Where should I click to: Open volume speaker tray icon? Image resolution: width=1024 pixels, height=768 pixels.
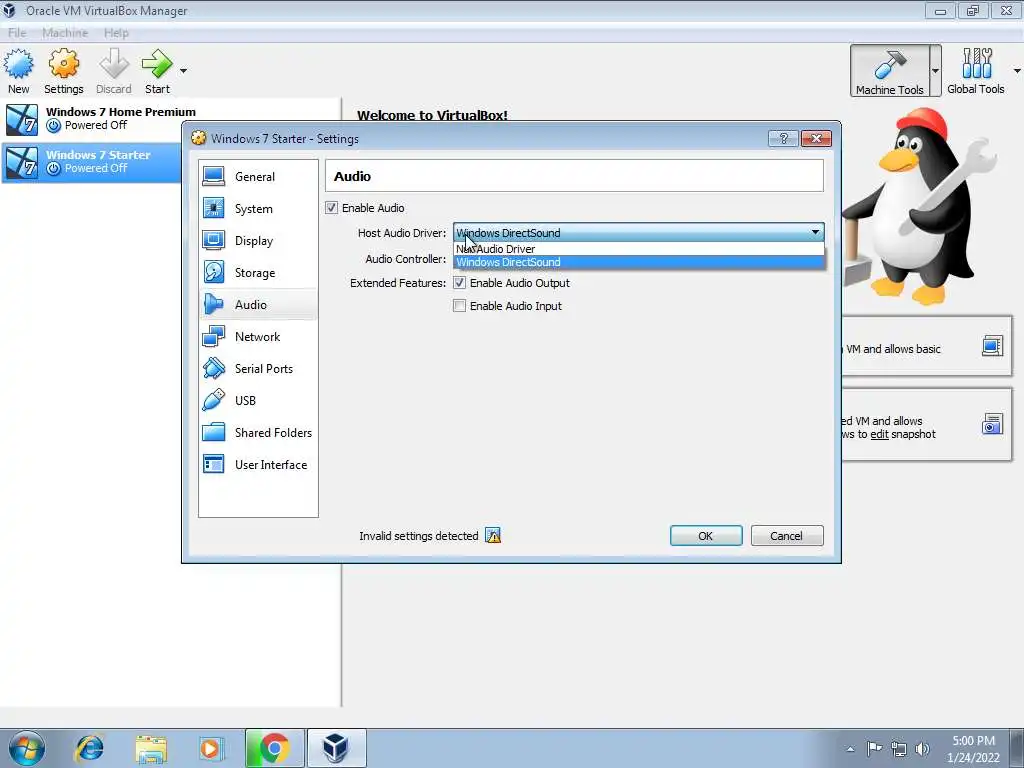click(922, 749)
